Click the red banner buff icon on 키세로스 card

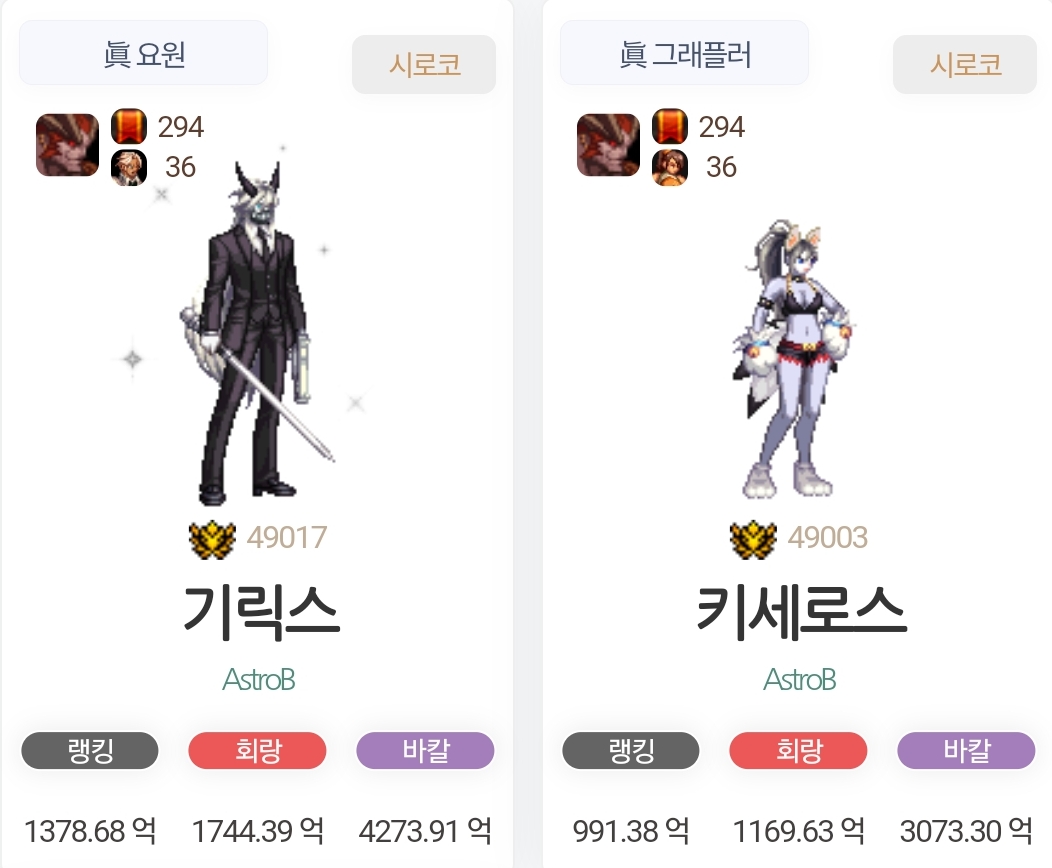(x=670, y=126)
